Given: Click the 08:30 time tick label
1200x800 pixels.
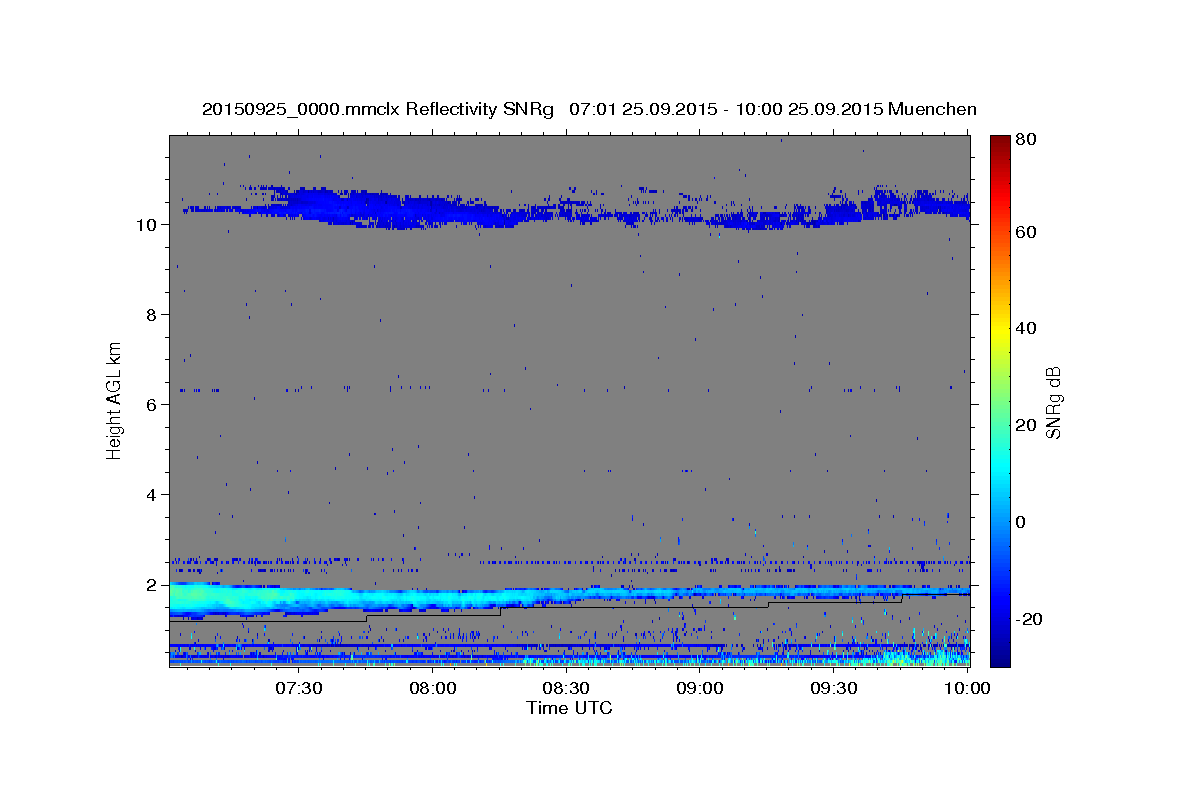Looking at the screenshot, I should click(x=566, y=688).
